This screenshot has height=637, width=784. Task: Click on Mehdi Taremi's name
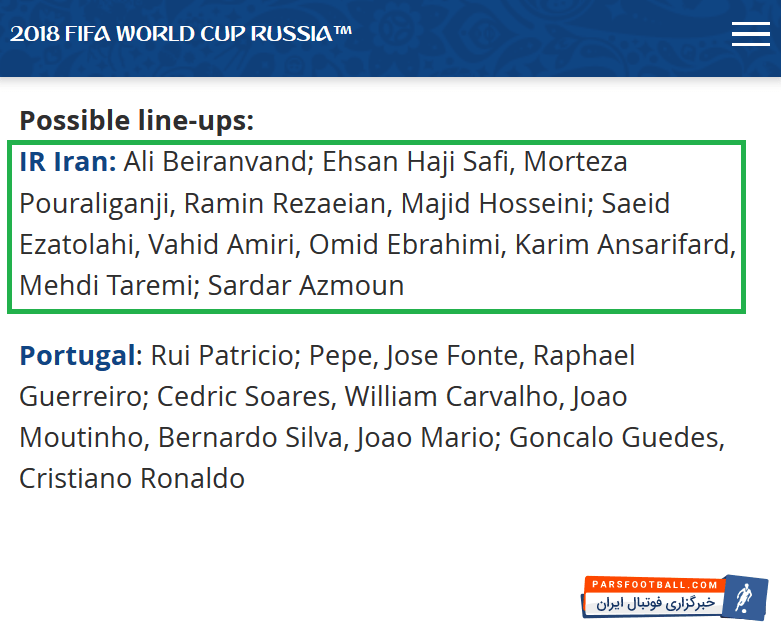(x=105, y=285)
